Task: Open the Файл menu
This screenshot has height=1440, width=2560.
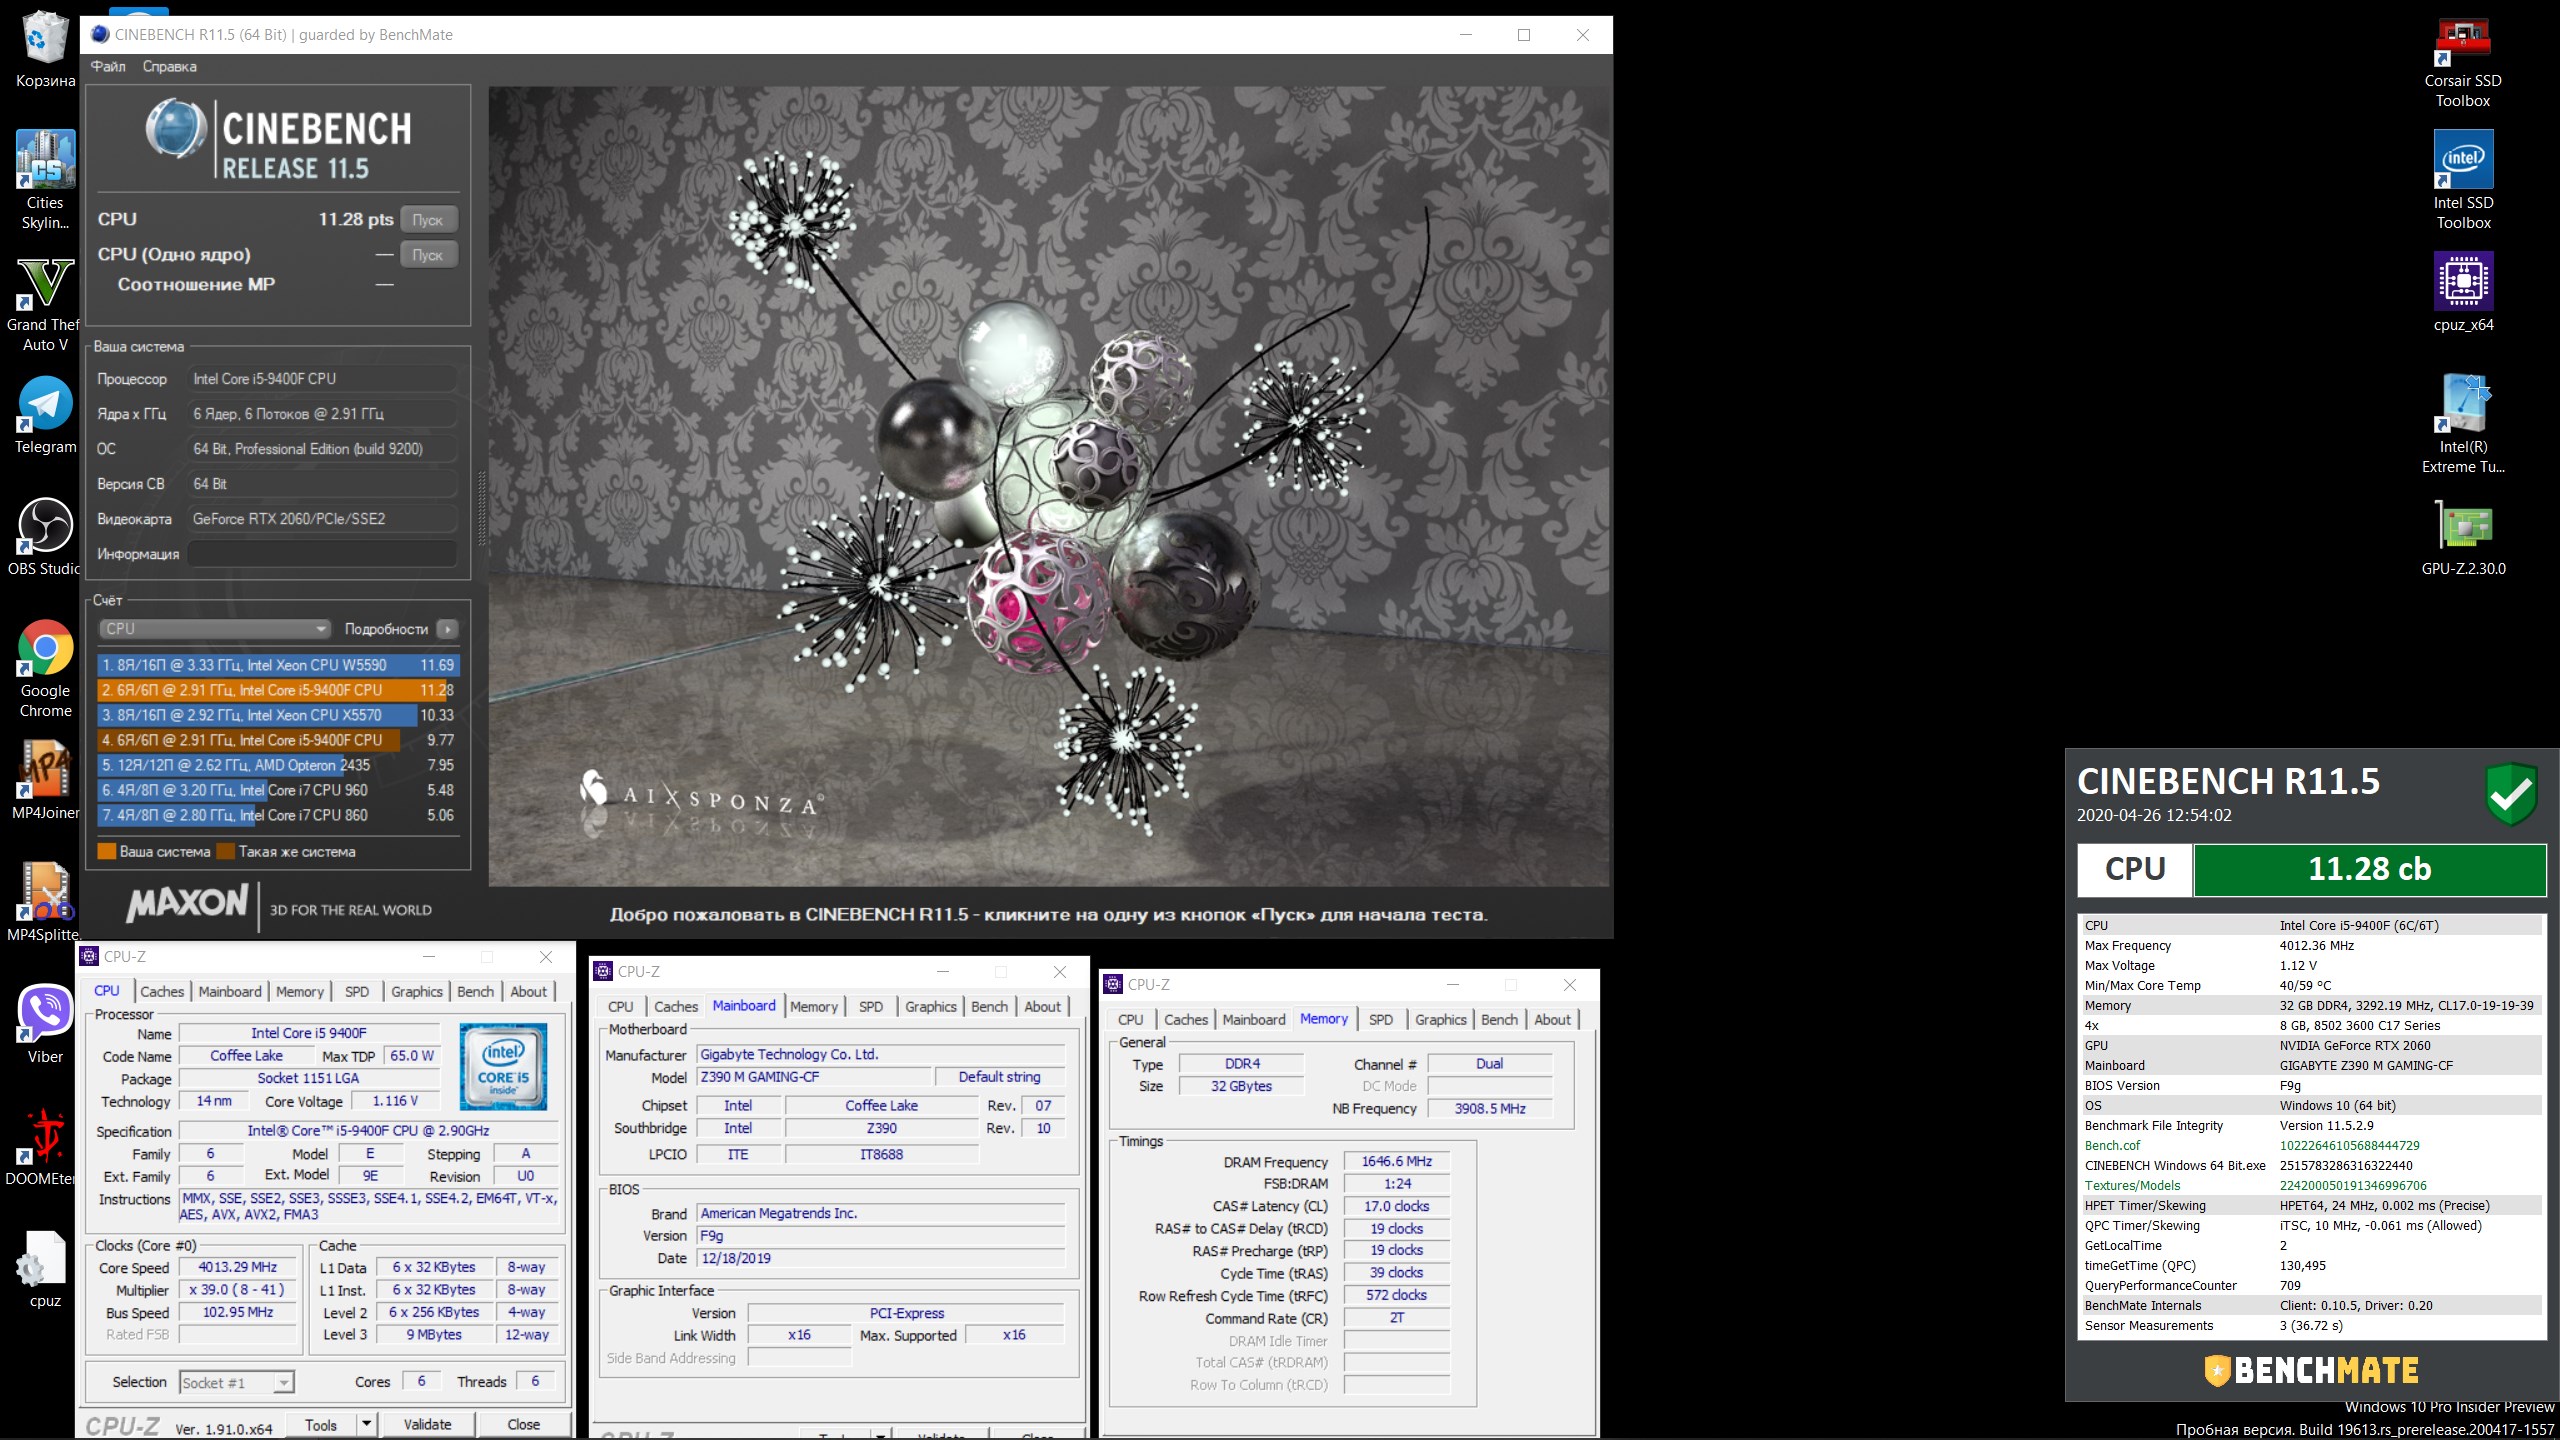Action: pyautogui.click(x=108, y=66)
